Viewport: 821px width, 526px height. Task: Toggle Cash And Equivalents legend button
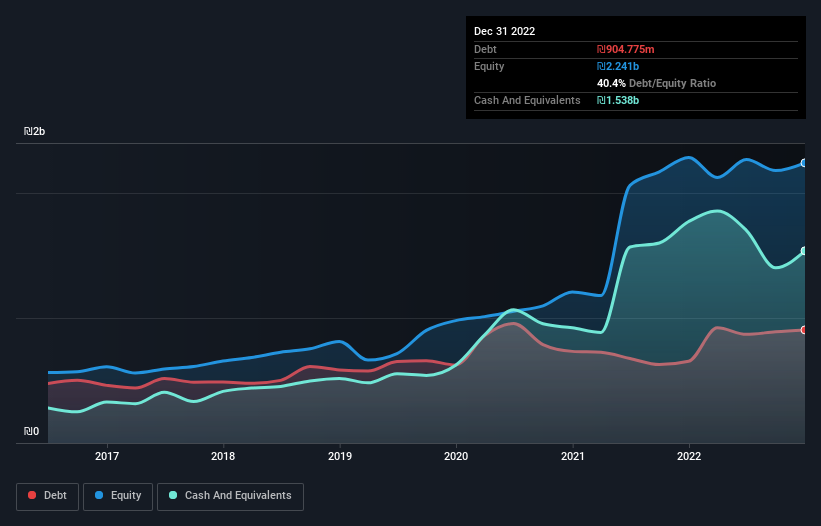pos(230,496)
